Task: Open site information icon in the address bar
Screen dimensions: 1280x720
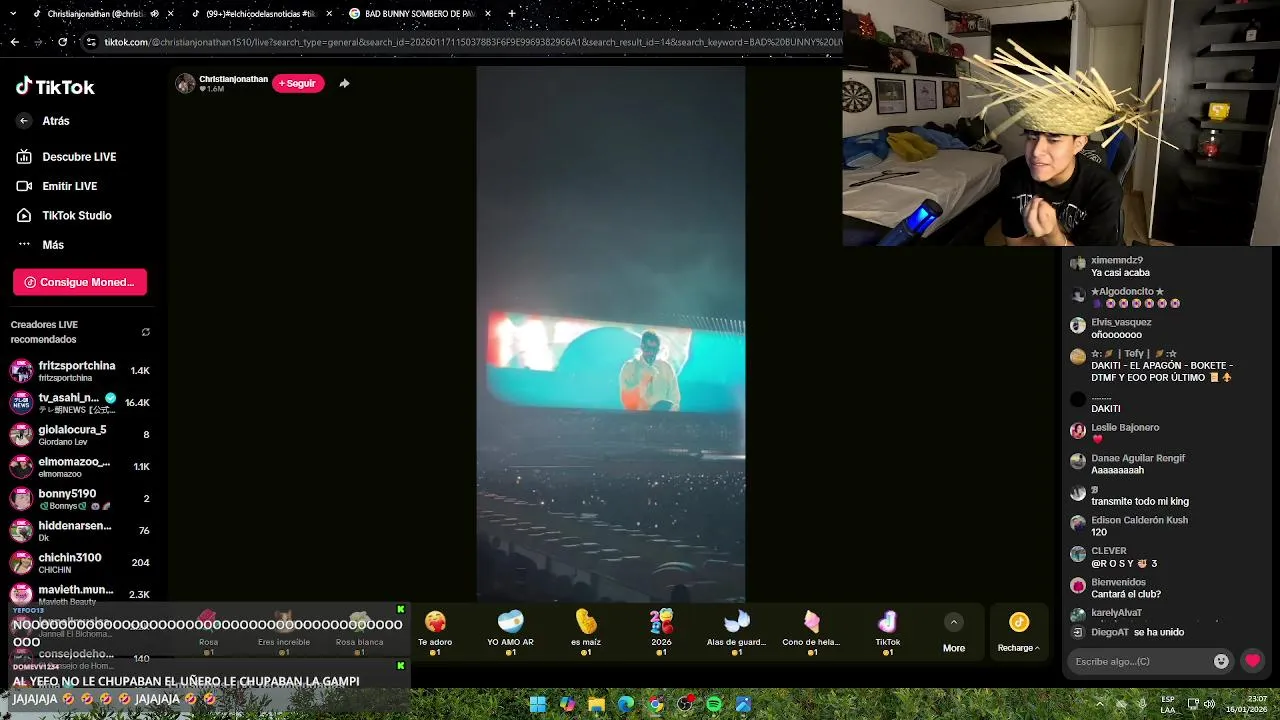Action: tap(91, 42)
